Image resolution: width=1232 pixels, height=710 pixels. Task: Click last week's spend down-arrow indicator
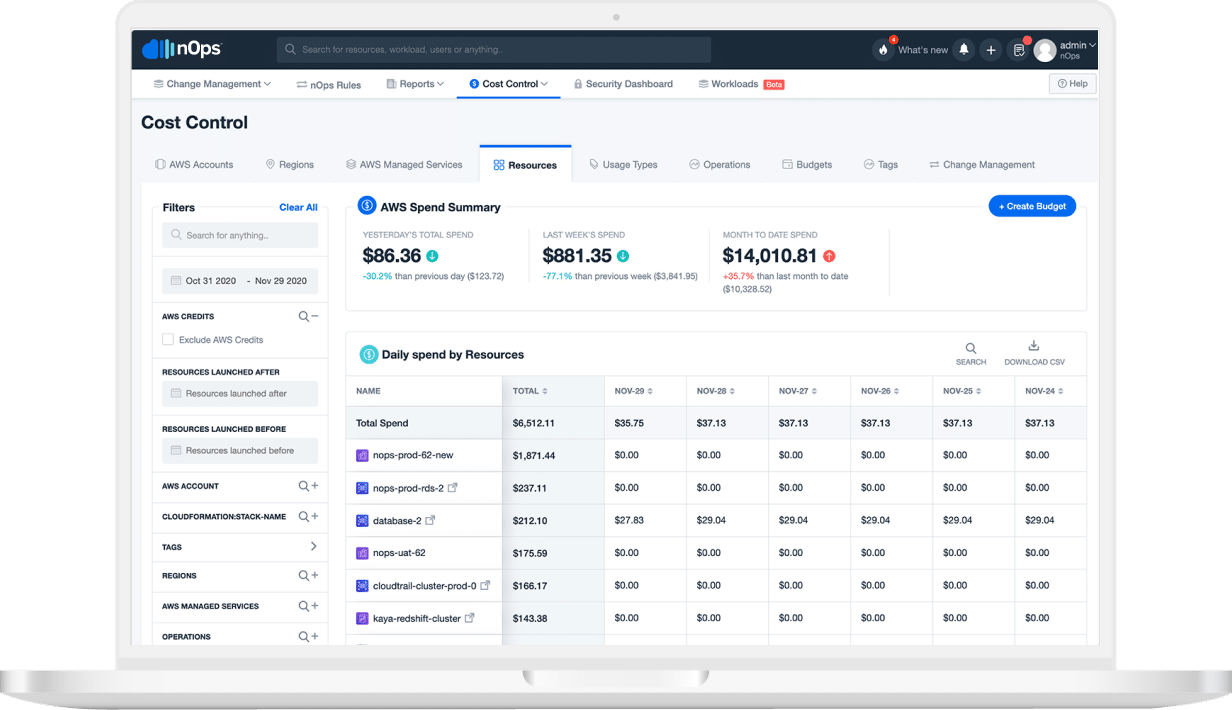click(623, 256)
